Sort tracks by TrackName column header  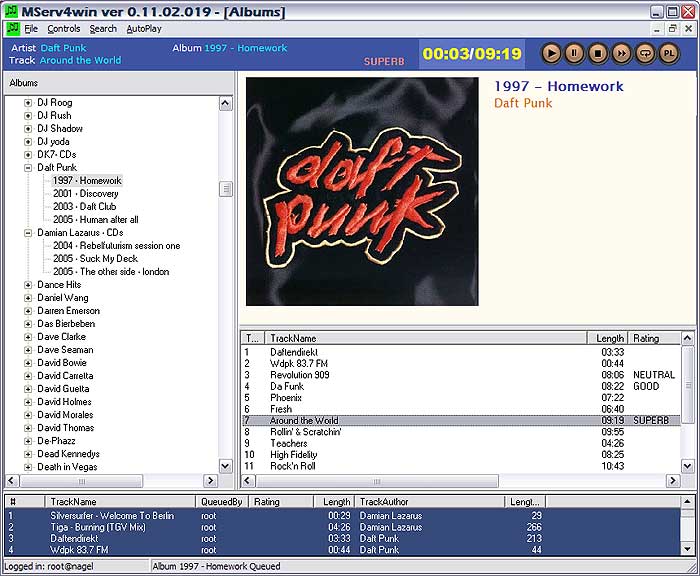[425, 338]
